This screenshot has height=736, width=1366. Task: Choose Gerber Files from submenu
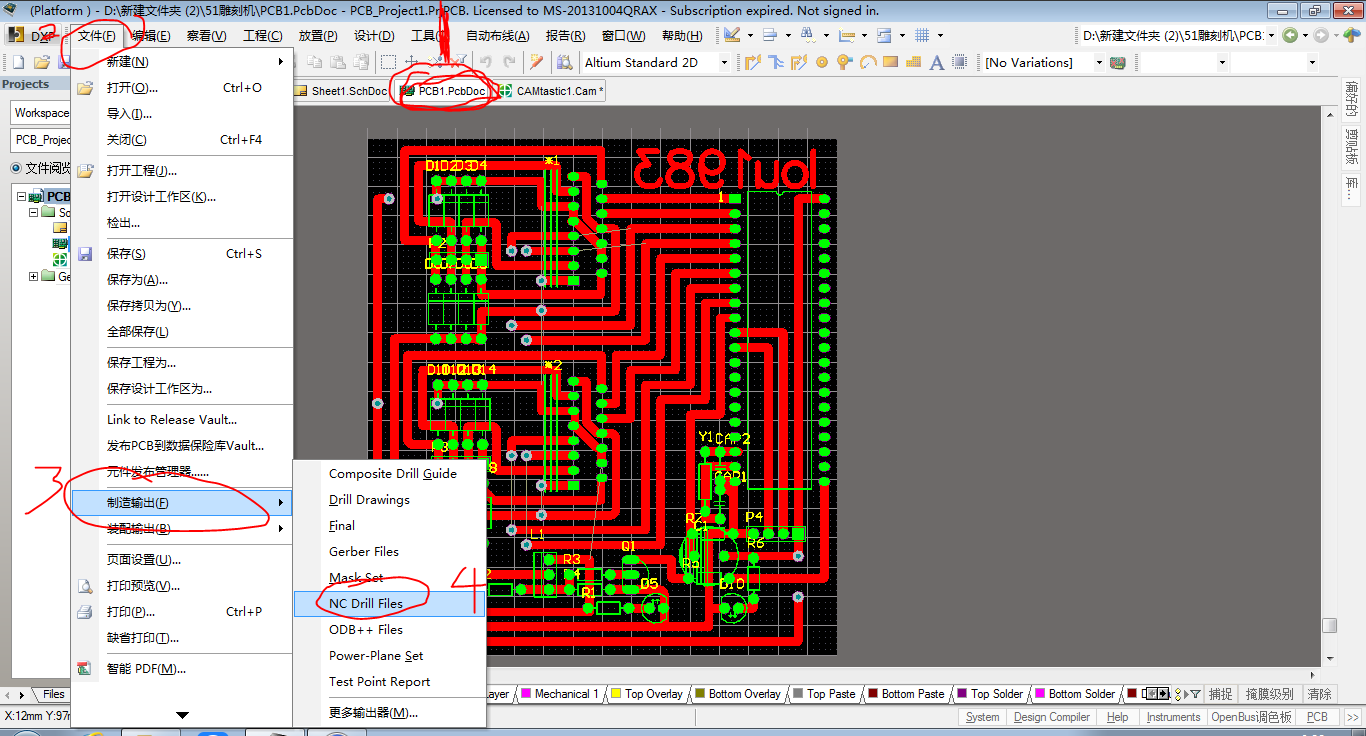point(390,552)
